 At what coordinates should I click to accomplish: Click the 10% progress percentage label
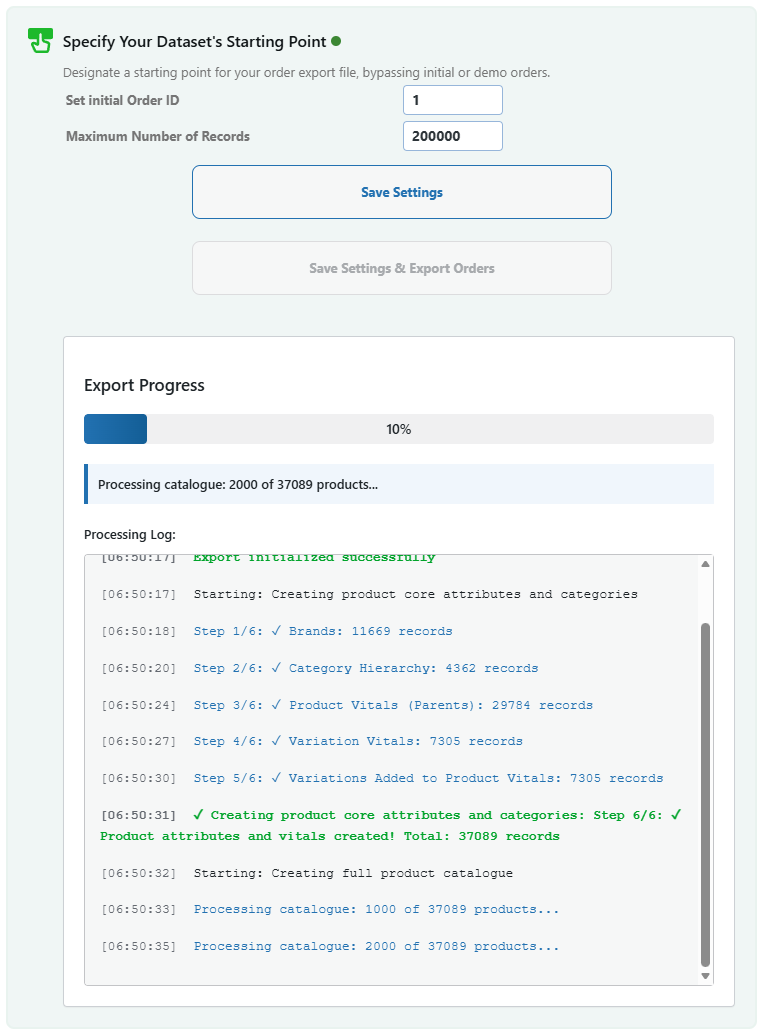click(398, 429)
